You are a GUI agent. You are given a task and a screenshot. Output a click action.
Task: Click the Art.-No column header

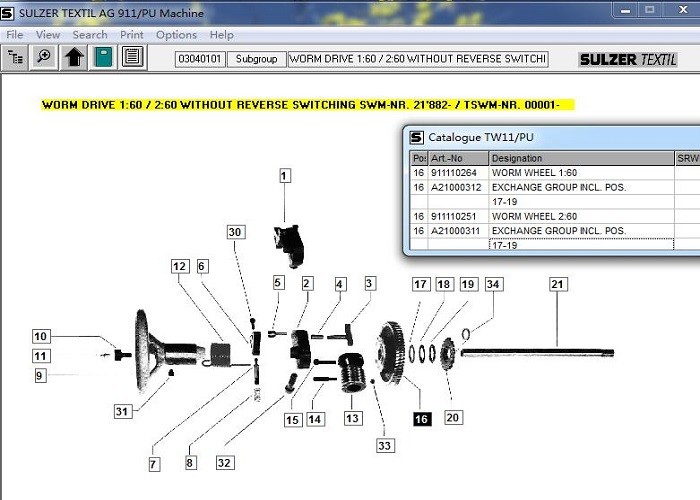click(458, 158)
